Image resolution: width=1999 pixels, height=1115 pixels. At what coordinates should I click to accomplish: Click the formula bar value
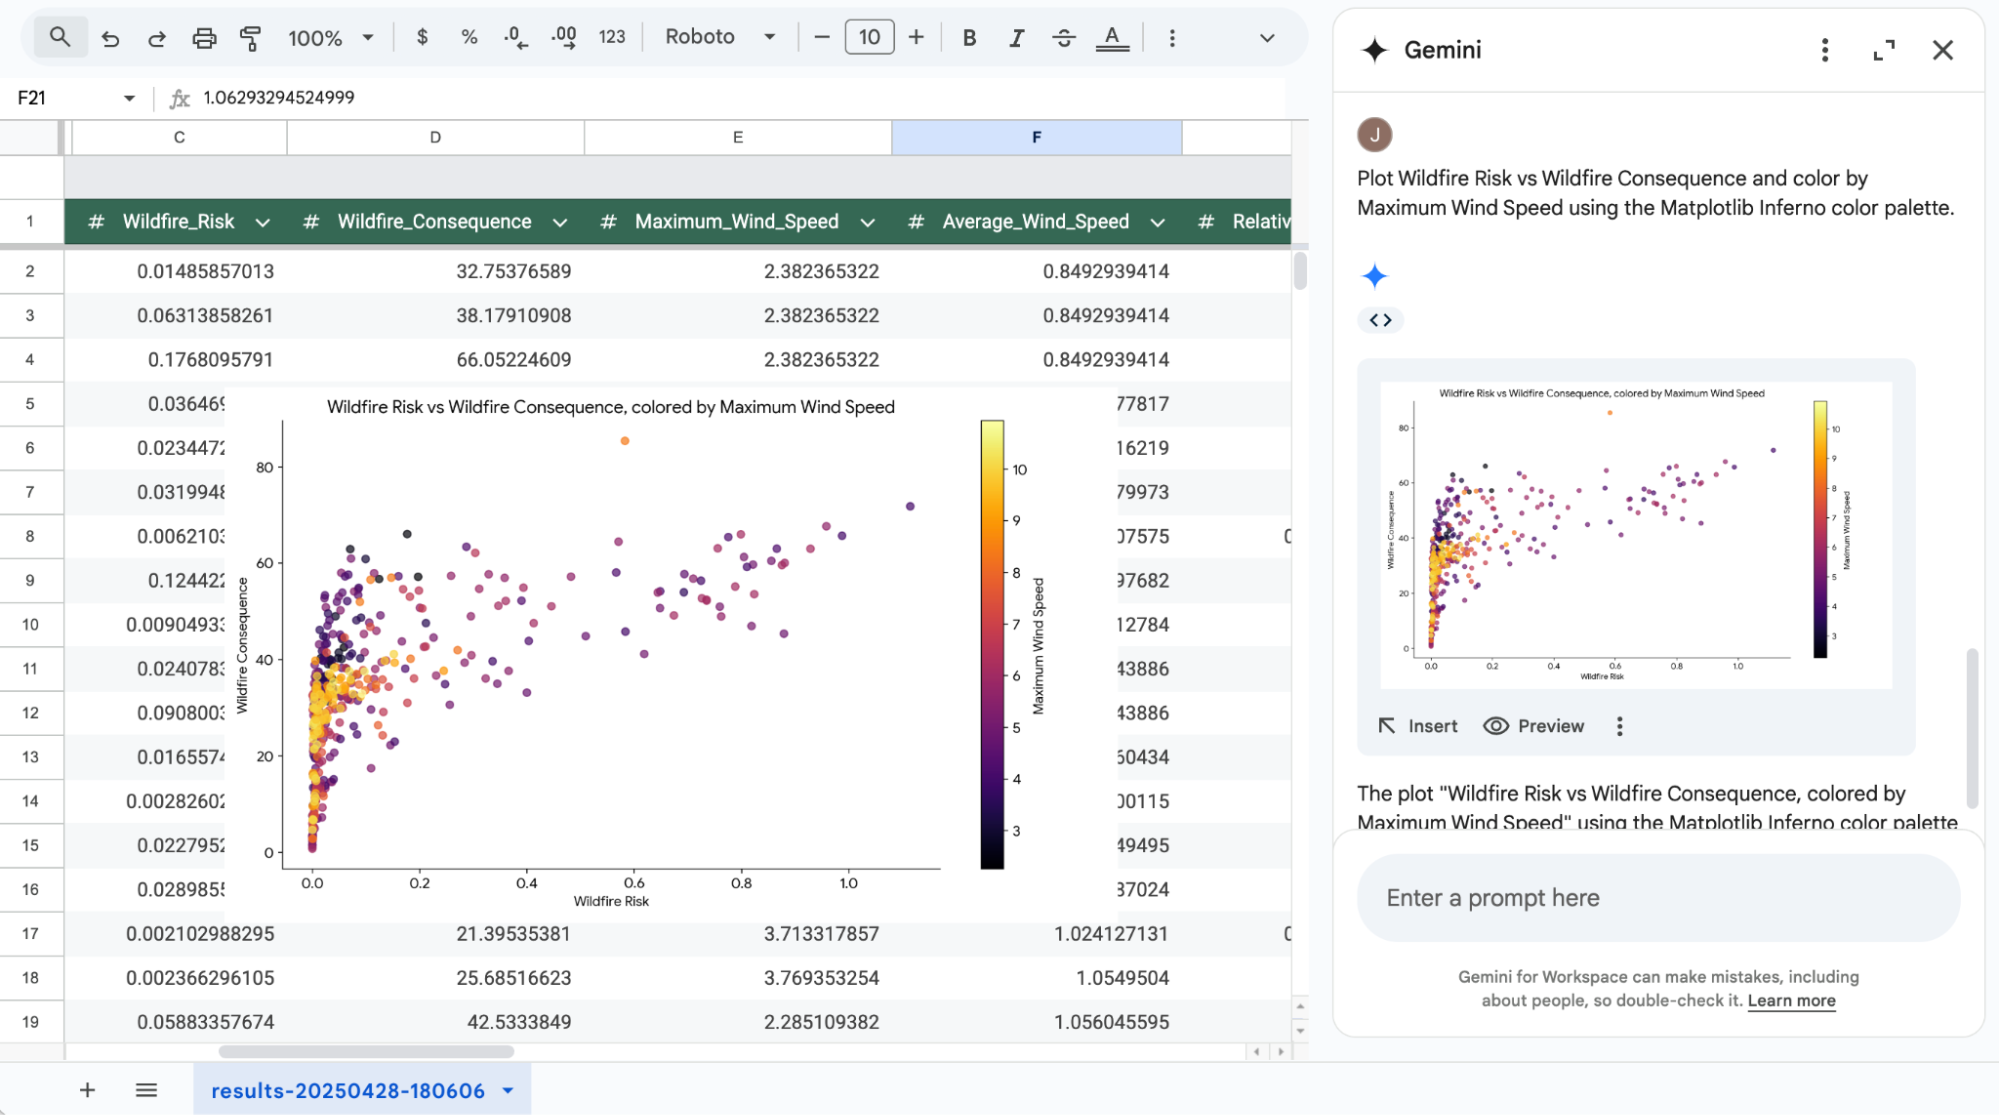click(x=279, y=97)
